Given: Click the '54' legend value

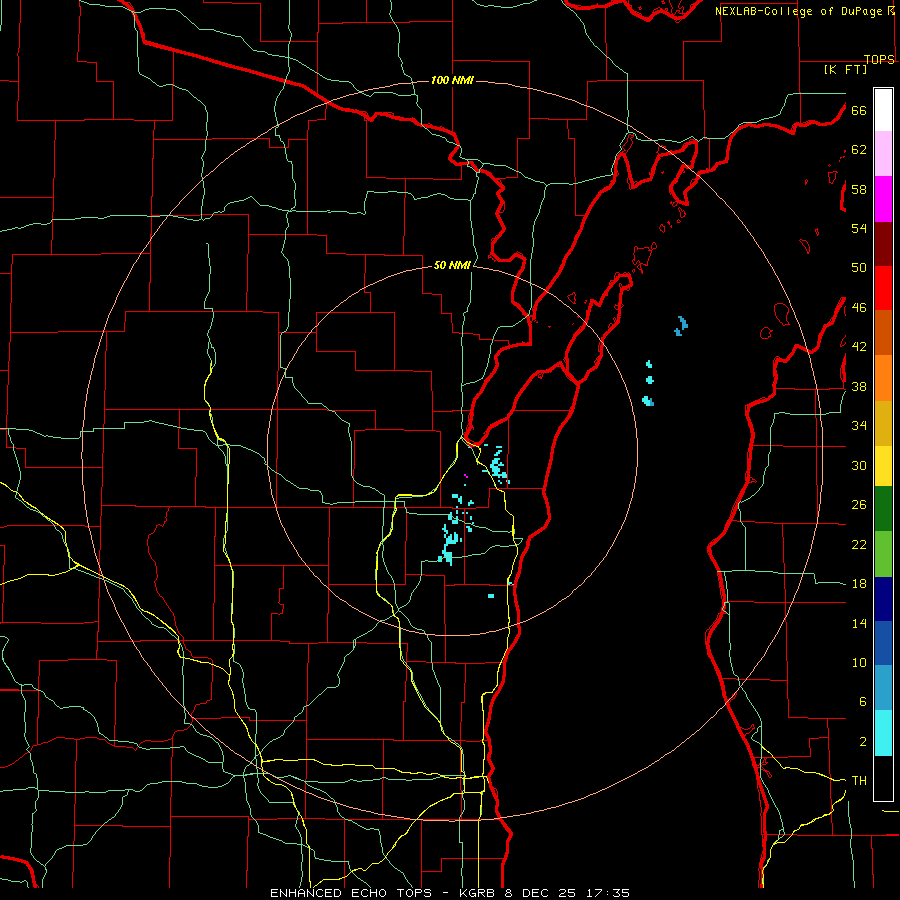Looking at the screenshot, I should click(859, 228).
